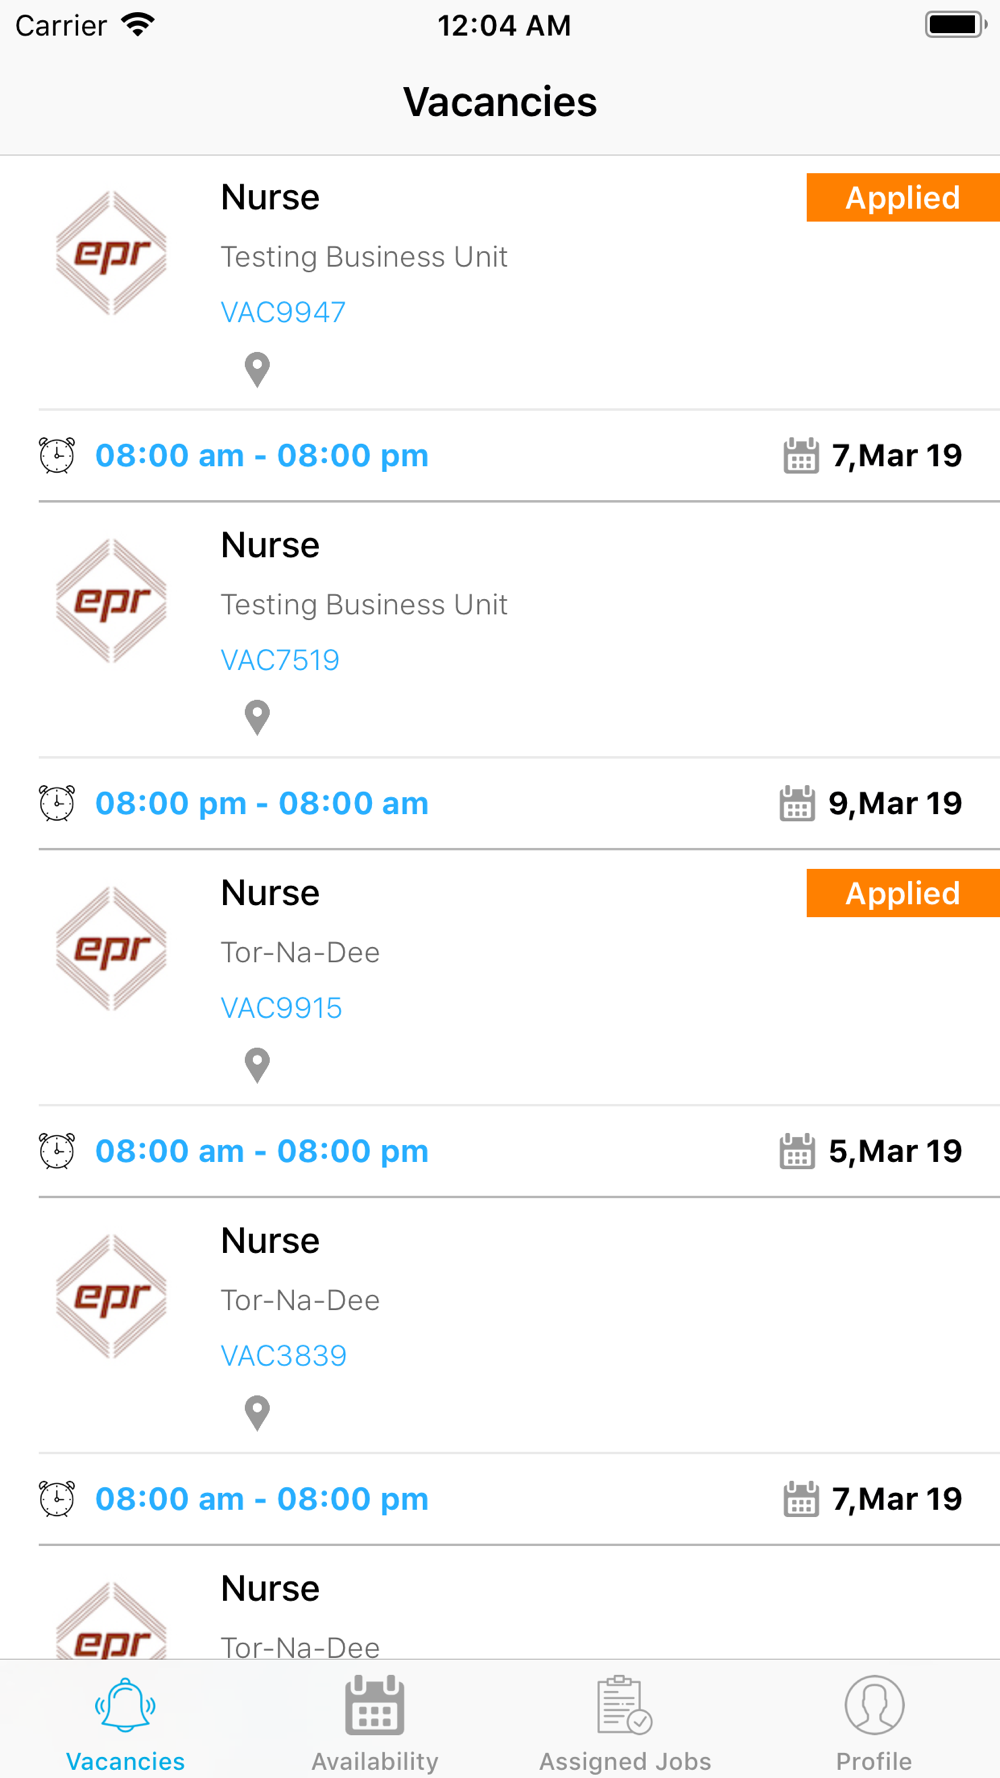Screen dimensions: 1000x1778
Task: Open vacancy link VAC9915
Action: point(281,1008)
